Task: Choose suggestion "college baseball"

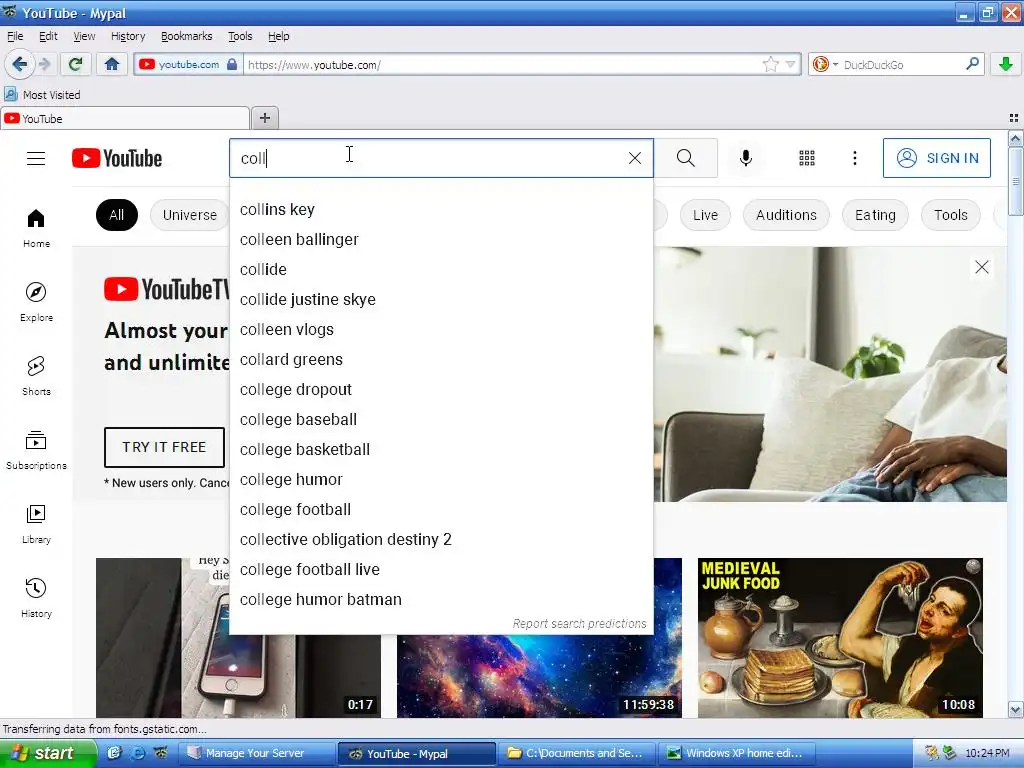Action: point(441,420)
